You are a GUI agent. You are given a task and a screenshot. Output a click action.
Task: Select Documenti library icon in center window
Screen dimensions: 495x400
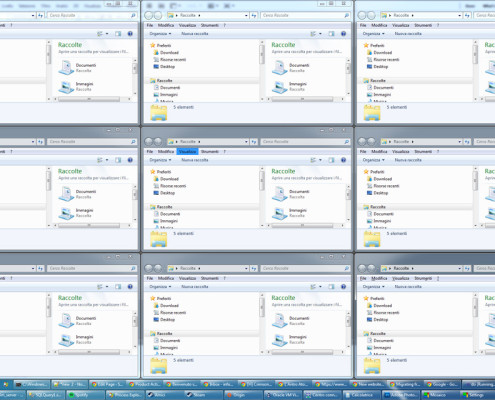pos(279,194)
